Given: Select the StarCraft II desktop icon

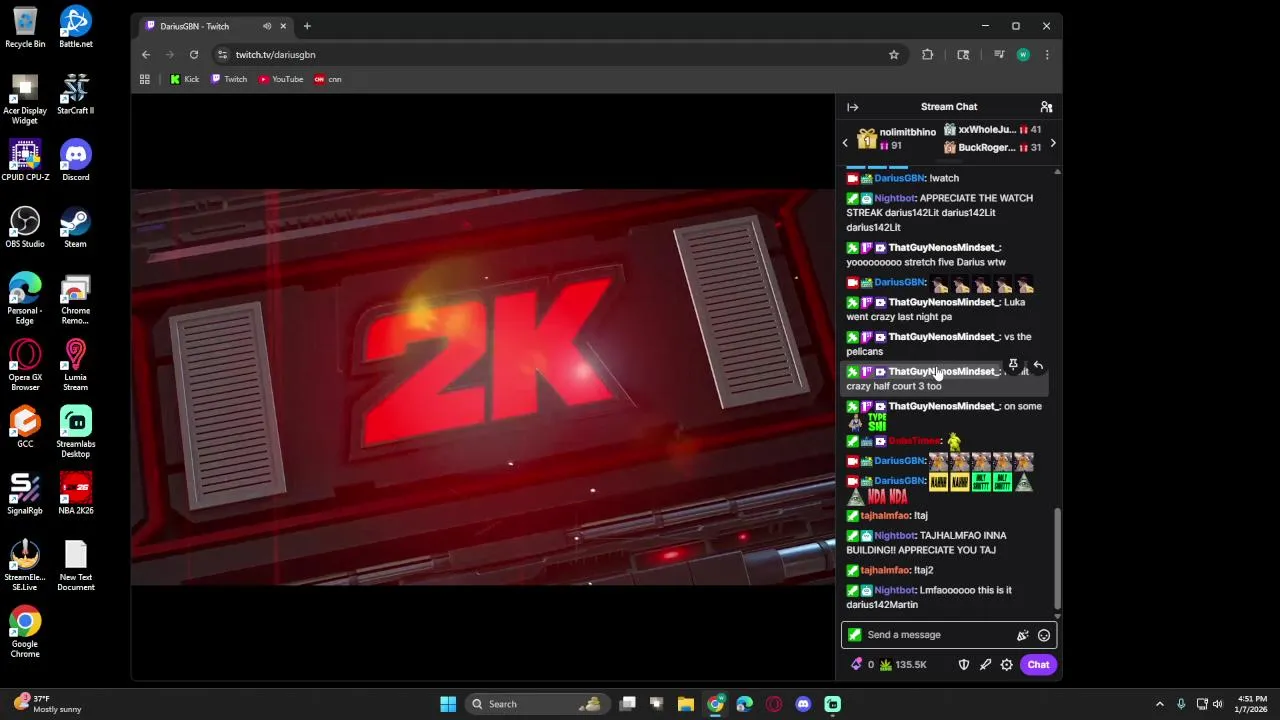Looking at the screenshot, I should [76, 94].
